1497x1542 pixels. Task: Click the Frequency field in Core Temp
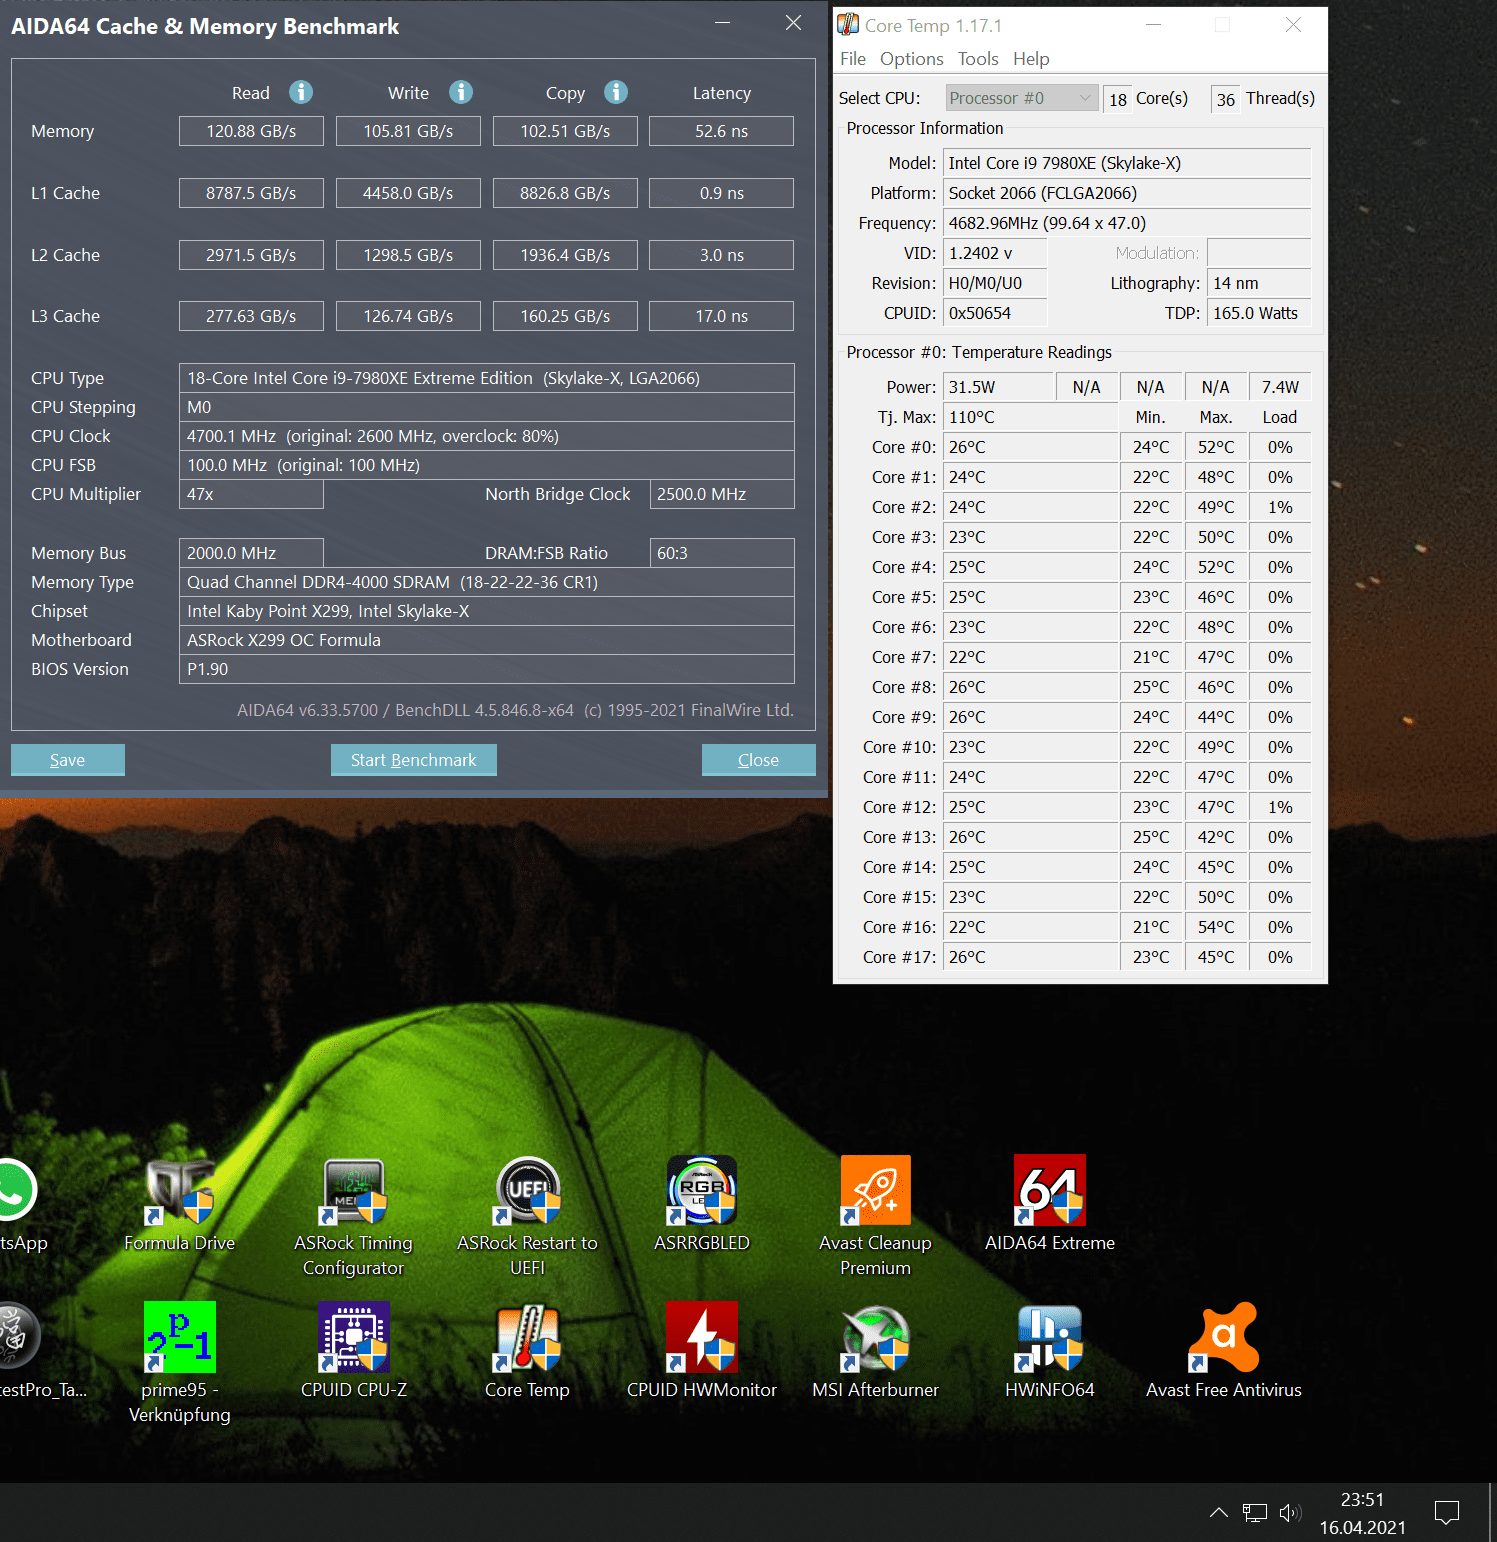(1127, 223)
